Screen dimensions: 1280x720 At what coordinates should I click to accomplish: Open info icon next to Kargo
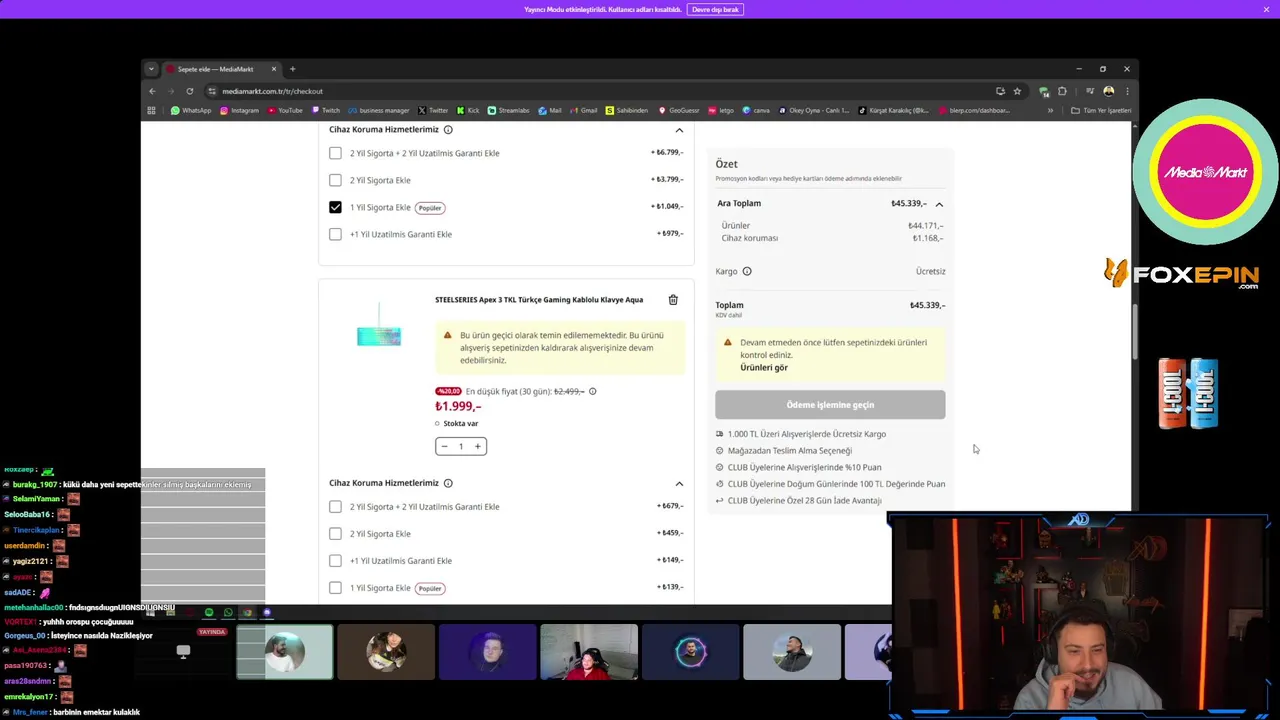747,271
